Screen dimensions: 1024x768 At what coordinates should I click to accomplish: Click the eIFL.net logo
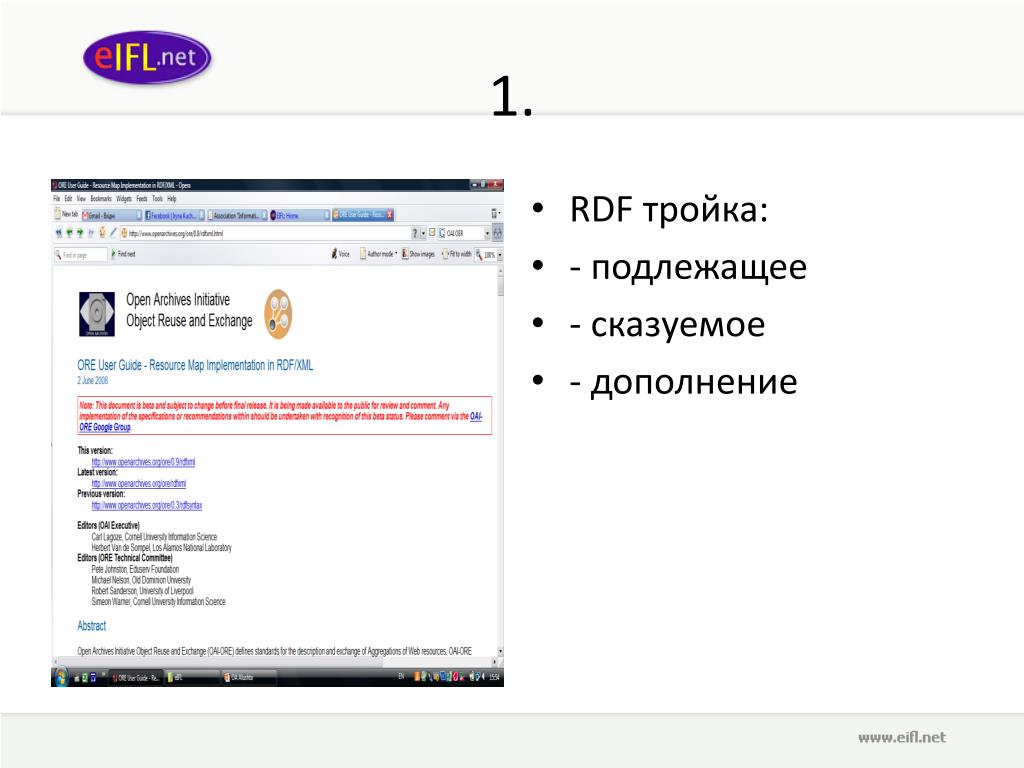pos(147,57)
